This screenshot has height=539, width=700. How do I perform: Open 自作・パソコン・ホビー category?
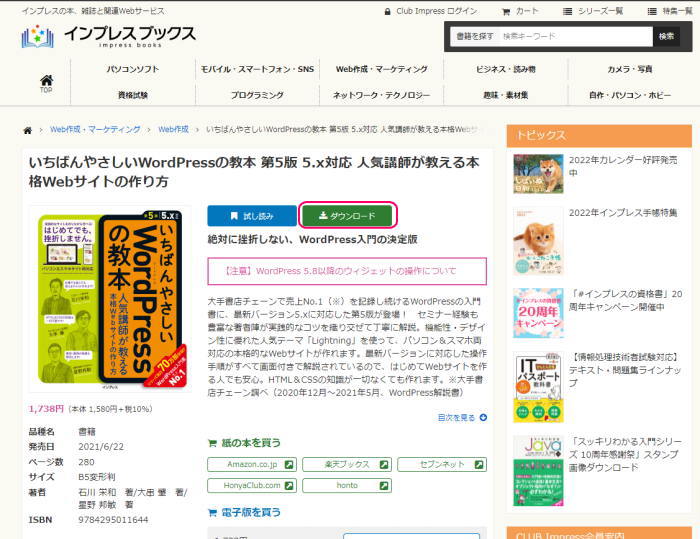pyautogui.click(x=630, y=95)
